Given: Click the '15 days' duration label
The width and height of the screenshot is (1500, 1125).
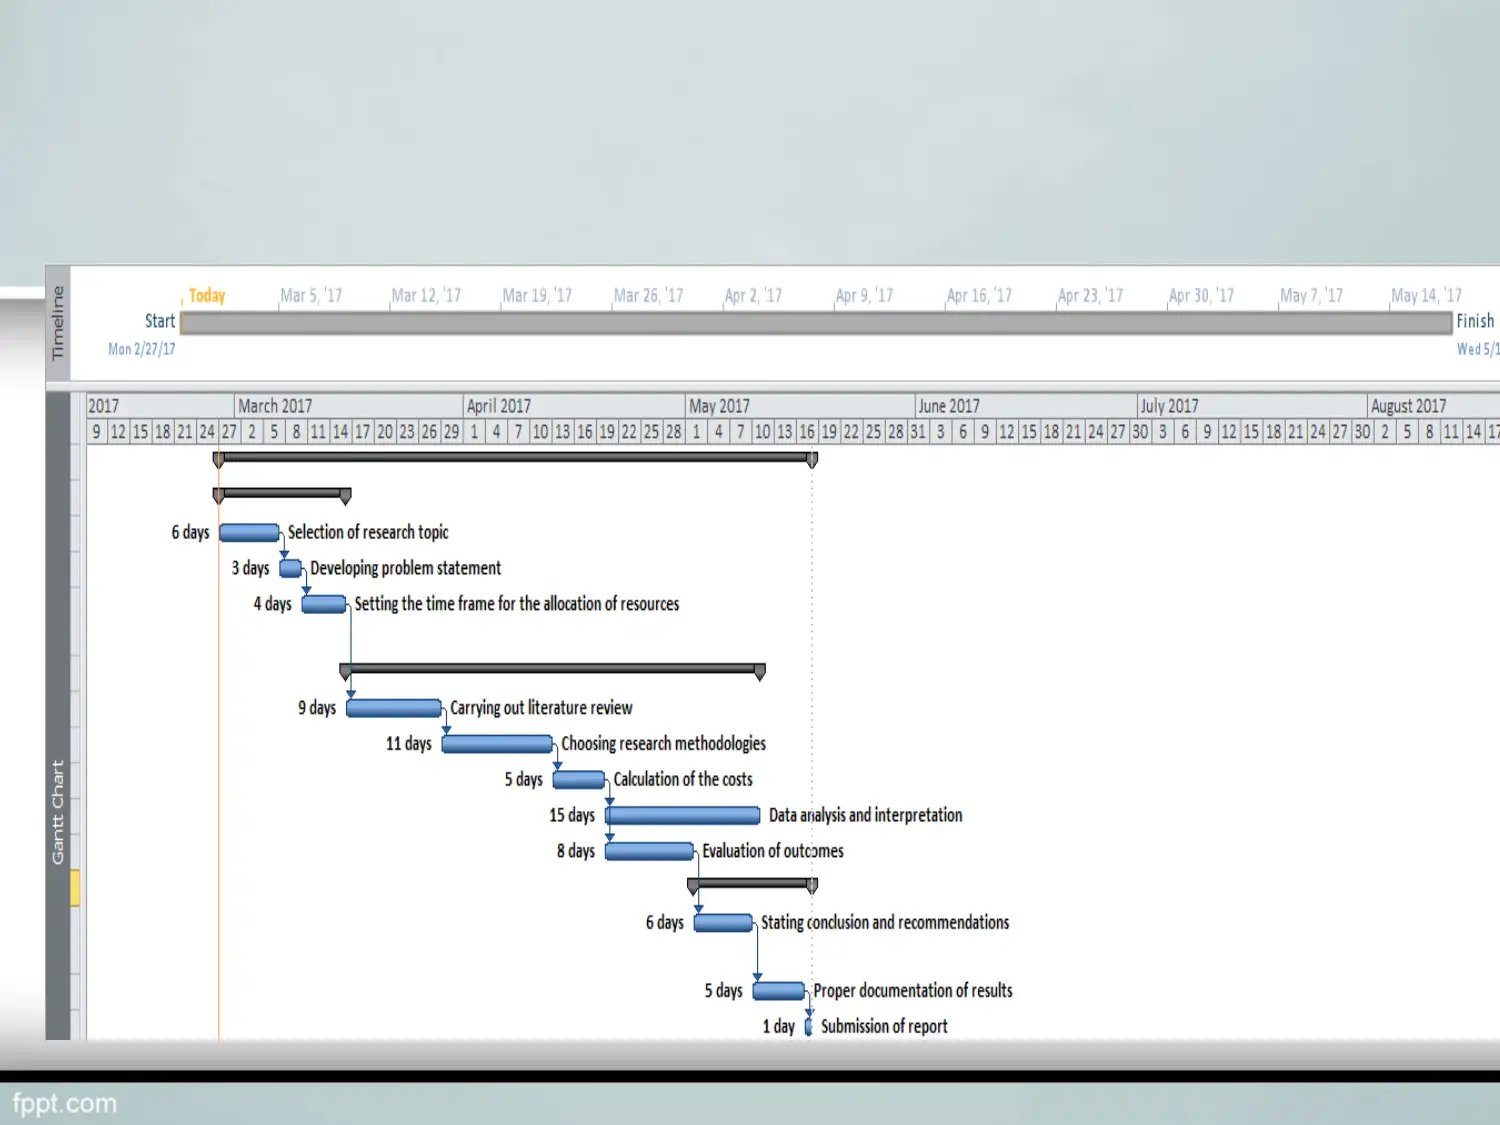Looking at the screenshot, I should [x=572, y=816].
